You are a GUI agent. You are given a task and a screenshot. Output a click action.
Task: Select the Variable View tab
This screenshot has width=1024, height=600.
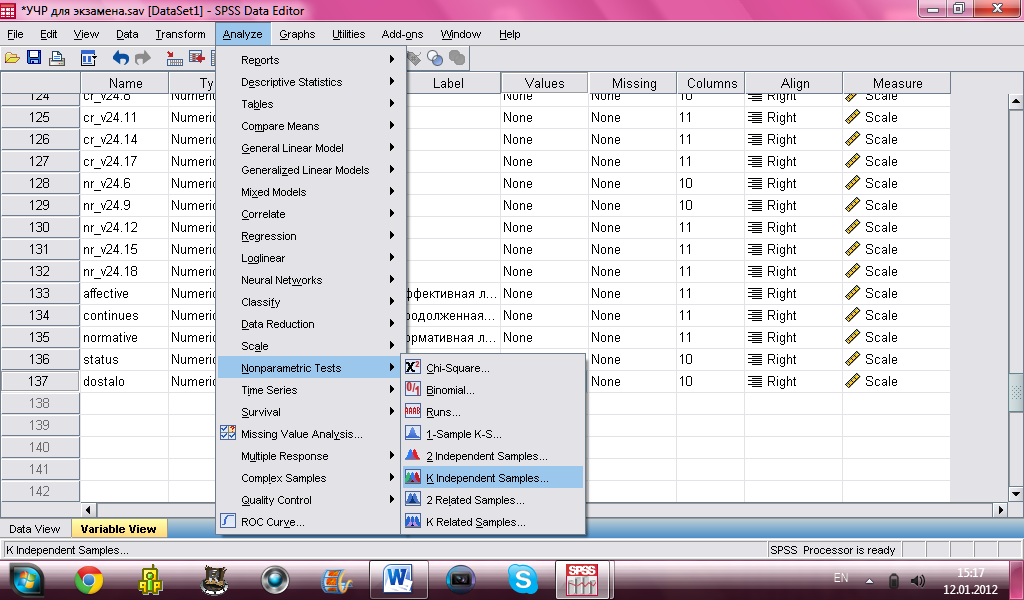(118, 529)
